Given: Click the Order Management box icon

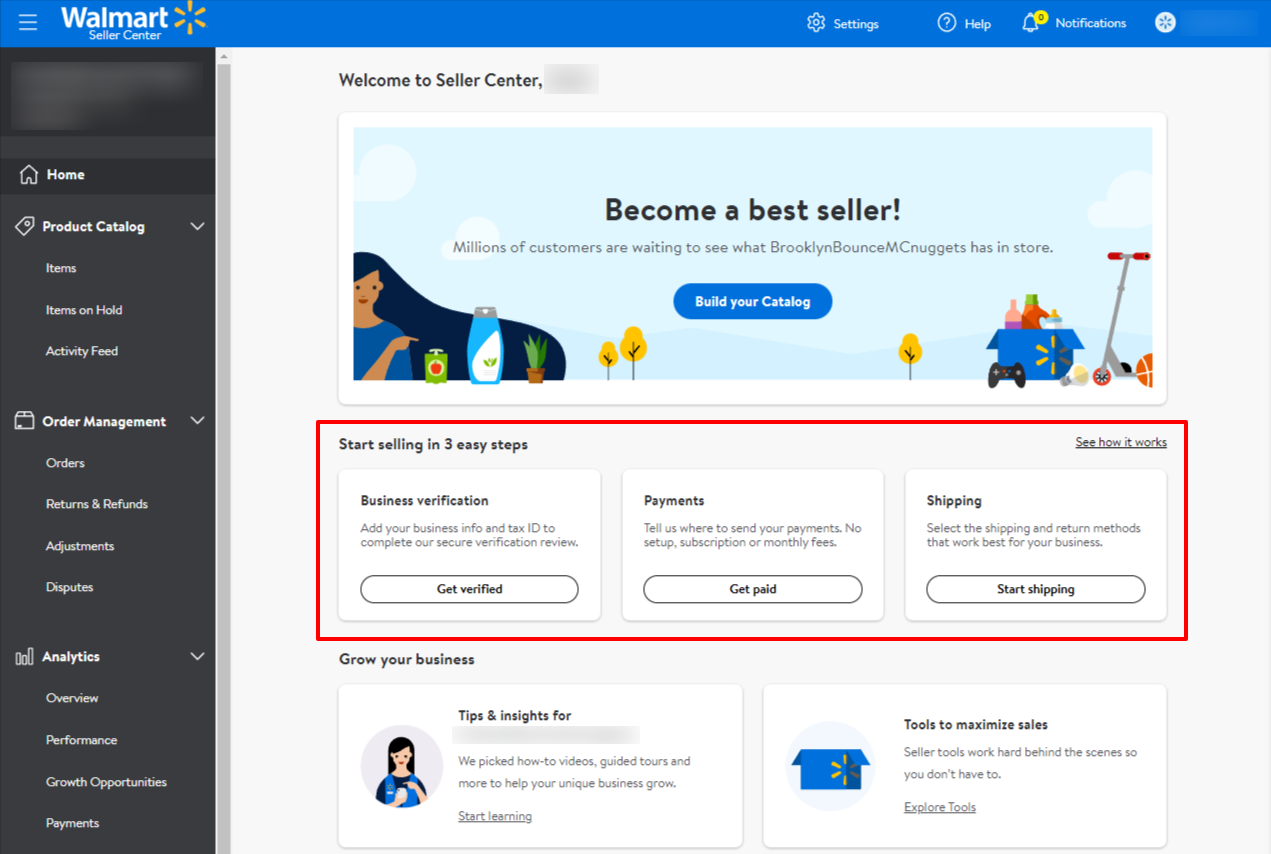Looking at the screenshot, I should click(23, 421).
